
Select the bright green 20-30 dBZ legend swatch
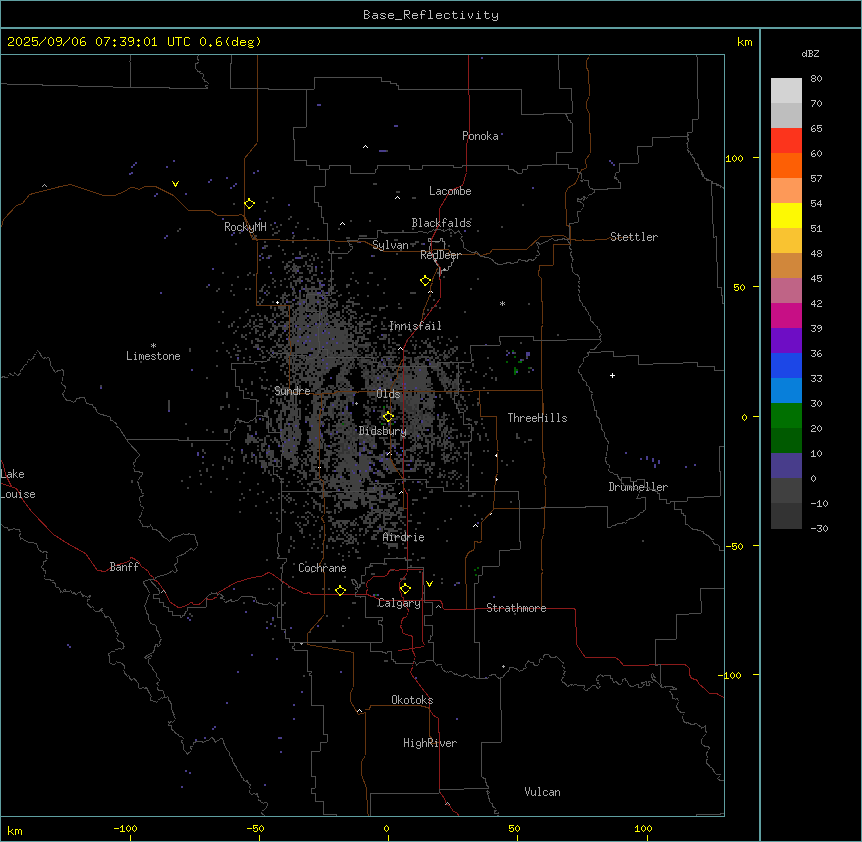[786, 416]
